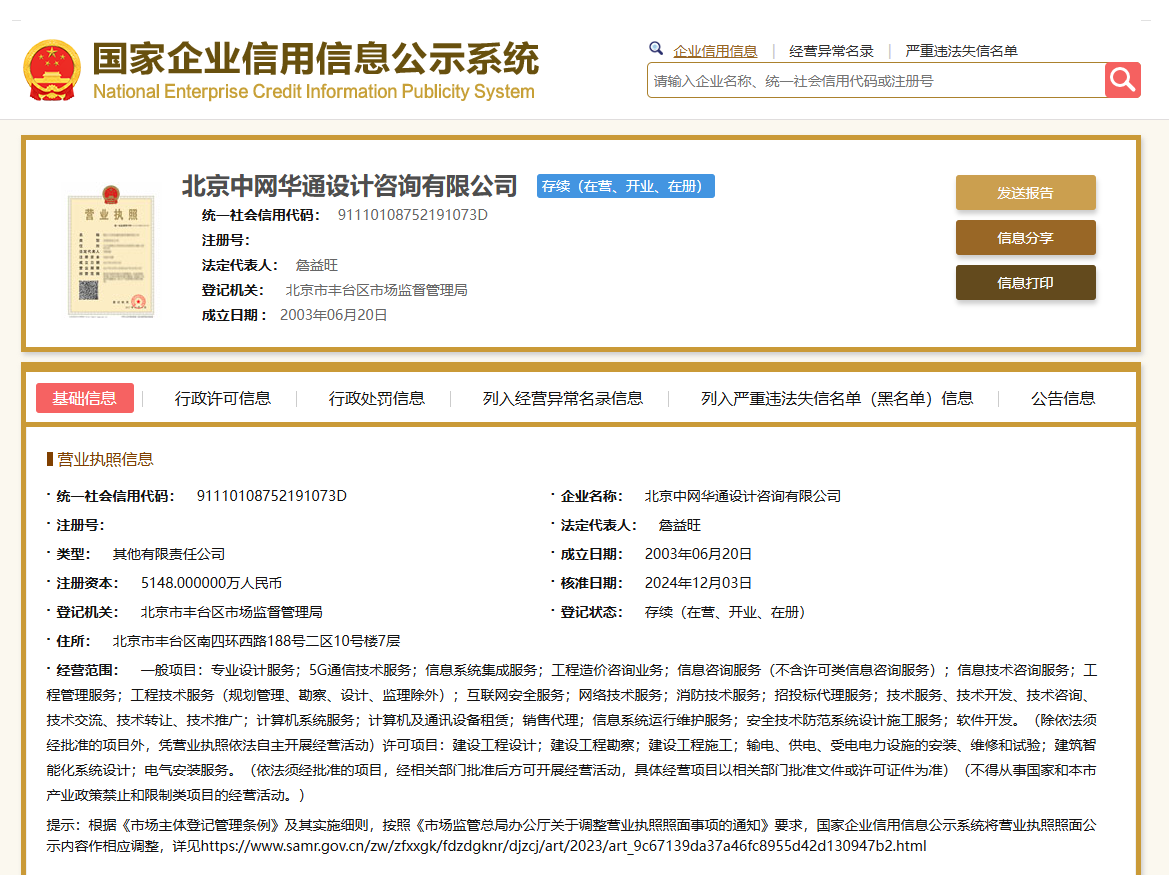Open the business license thumbnail image

(111, 251)
